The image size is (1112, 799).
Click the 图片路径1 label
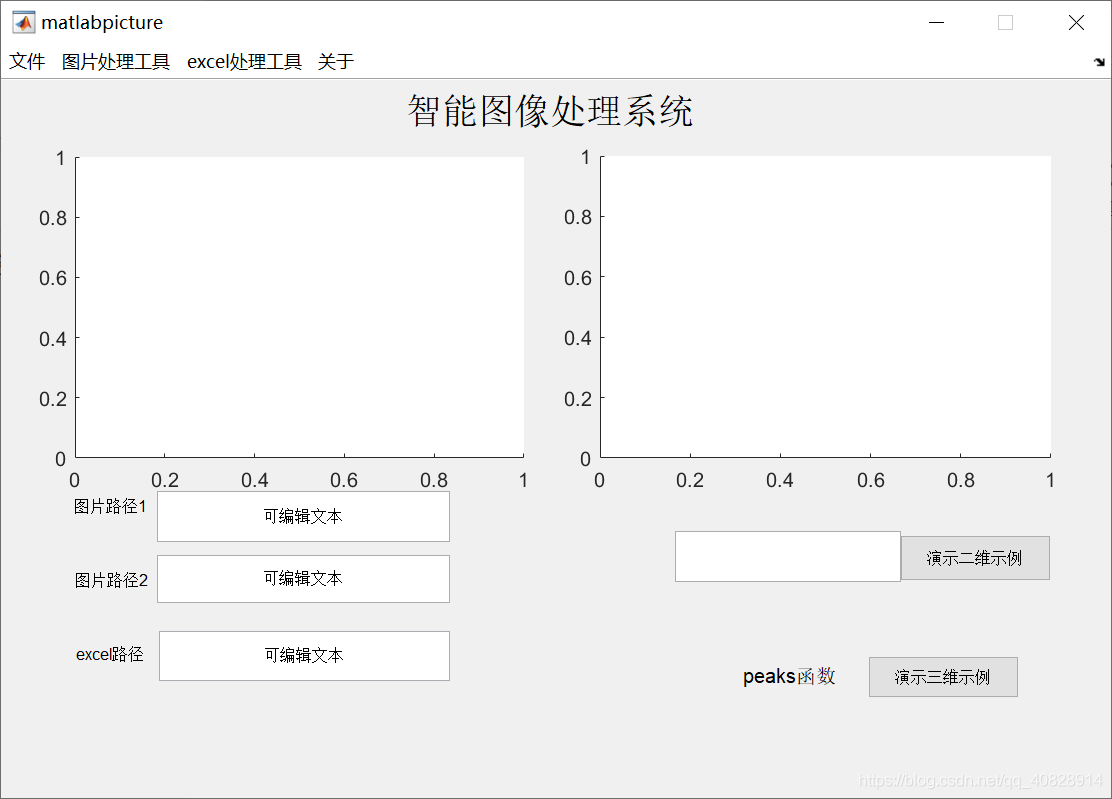point(112,507)
